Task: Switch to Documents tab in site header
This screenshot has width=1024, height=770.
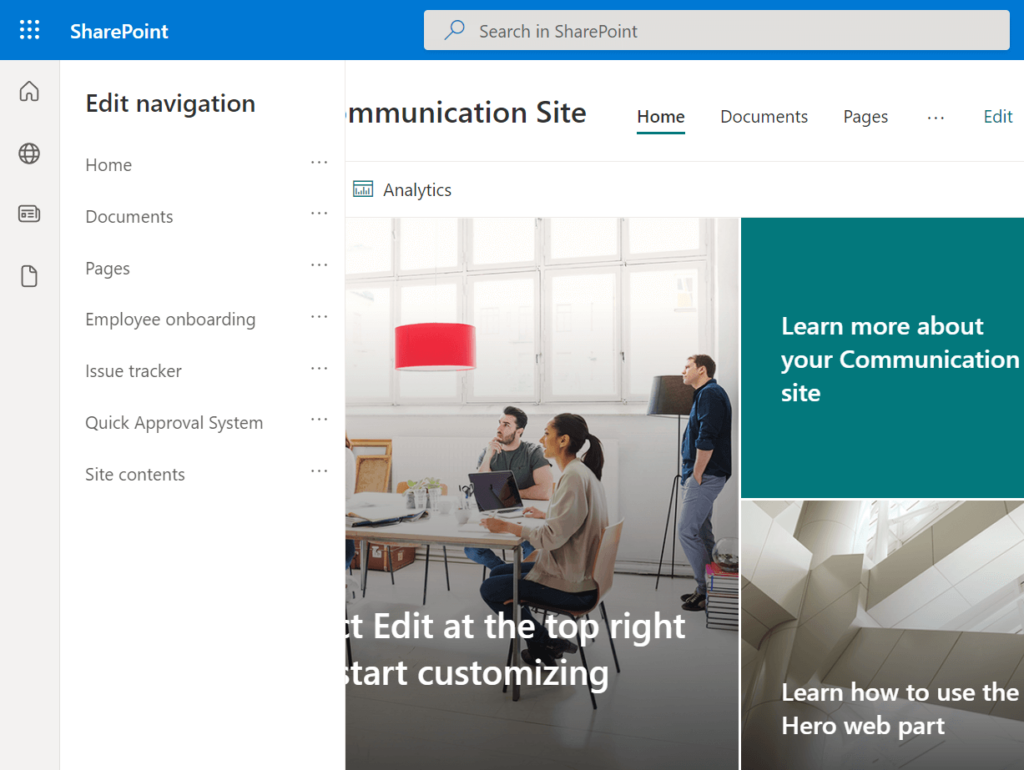Action: (764, 116)
